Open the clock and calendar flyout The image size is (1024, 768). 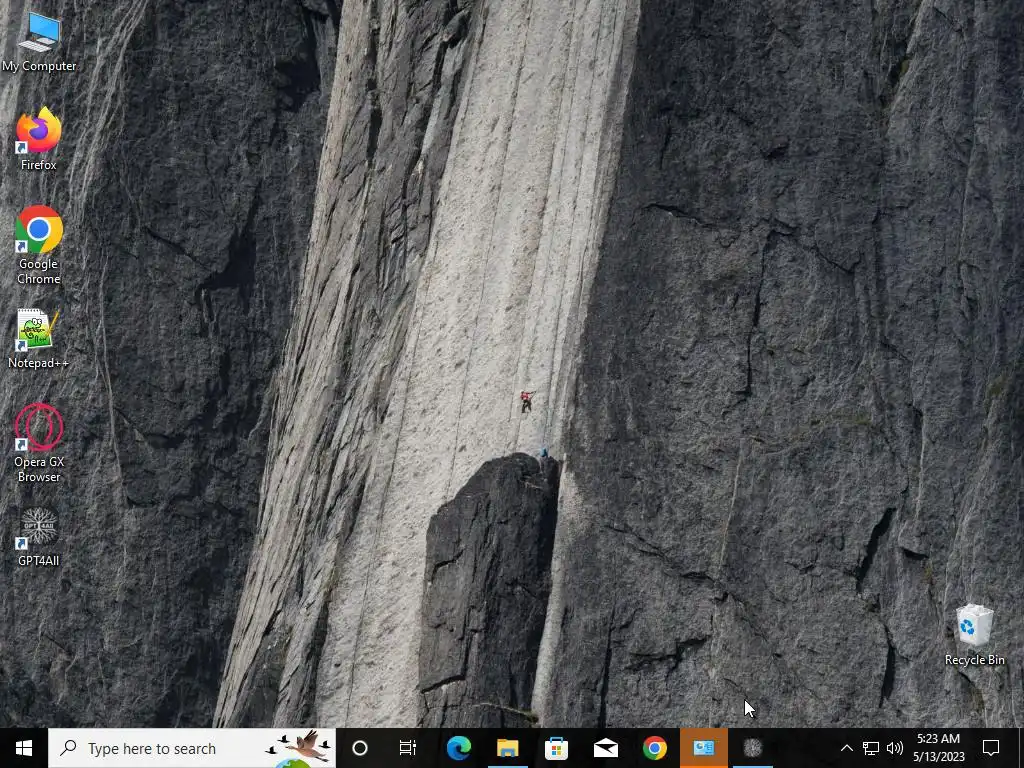(938, 748)
